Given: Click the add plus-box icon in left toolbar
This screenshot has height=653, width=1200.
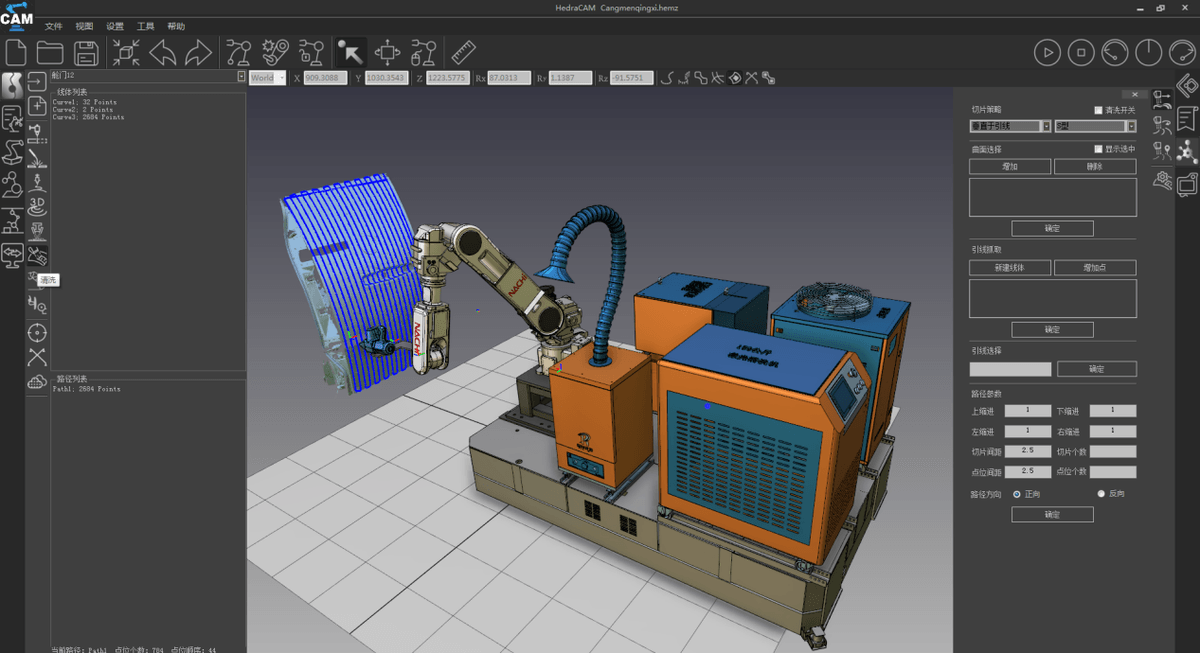Looking at the screenshot, I should [x=37, y=106].
